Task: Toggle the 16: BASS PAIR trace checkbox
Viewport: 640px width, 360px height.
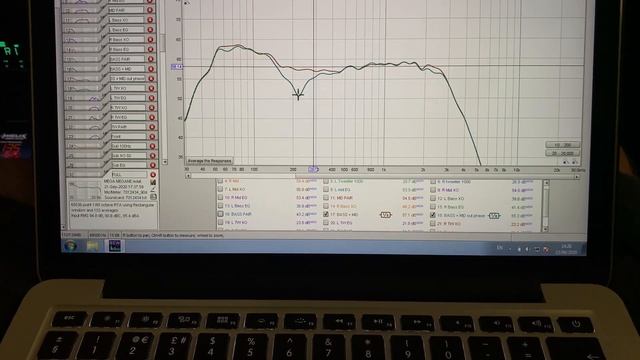Action: pyautogui.click(x=220, y=214)
